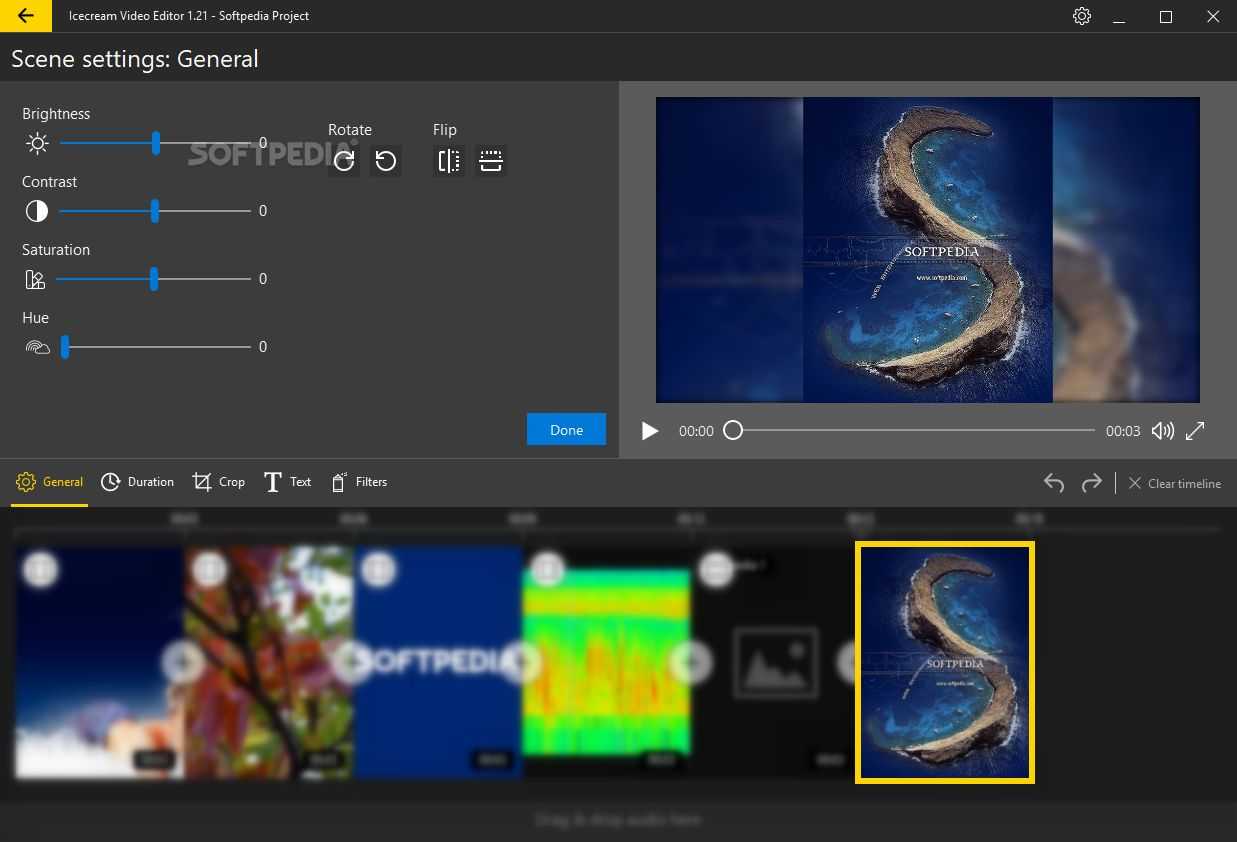Flip the scene horizontally
This screenshot has height=842, width=1237.
tap(449, 161)
